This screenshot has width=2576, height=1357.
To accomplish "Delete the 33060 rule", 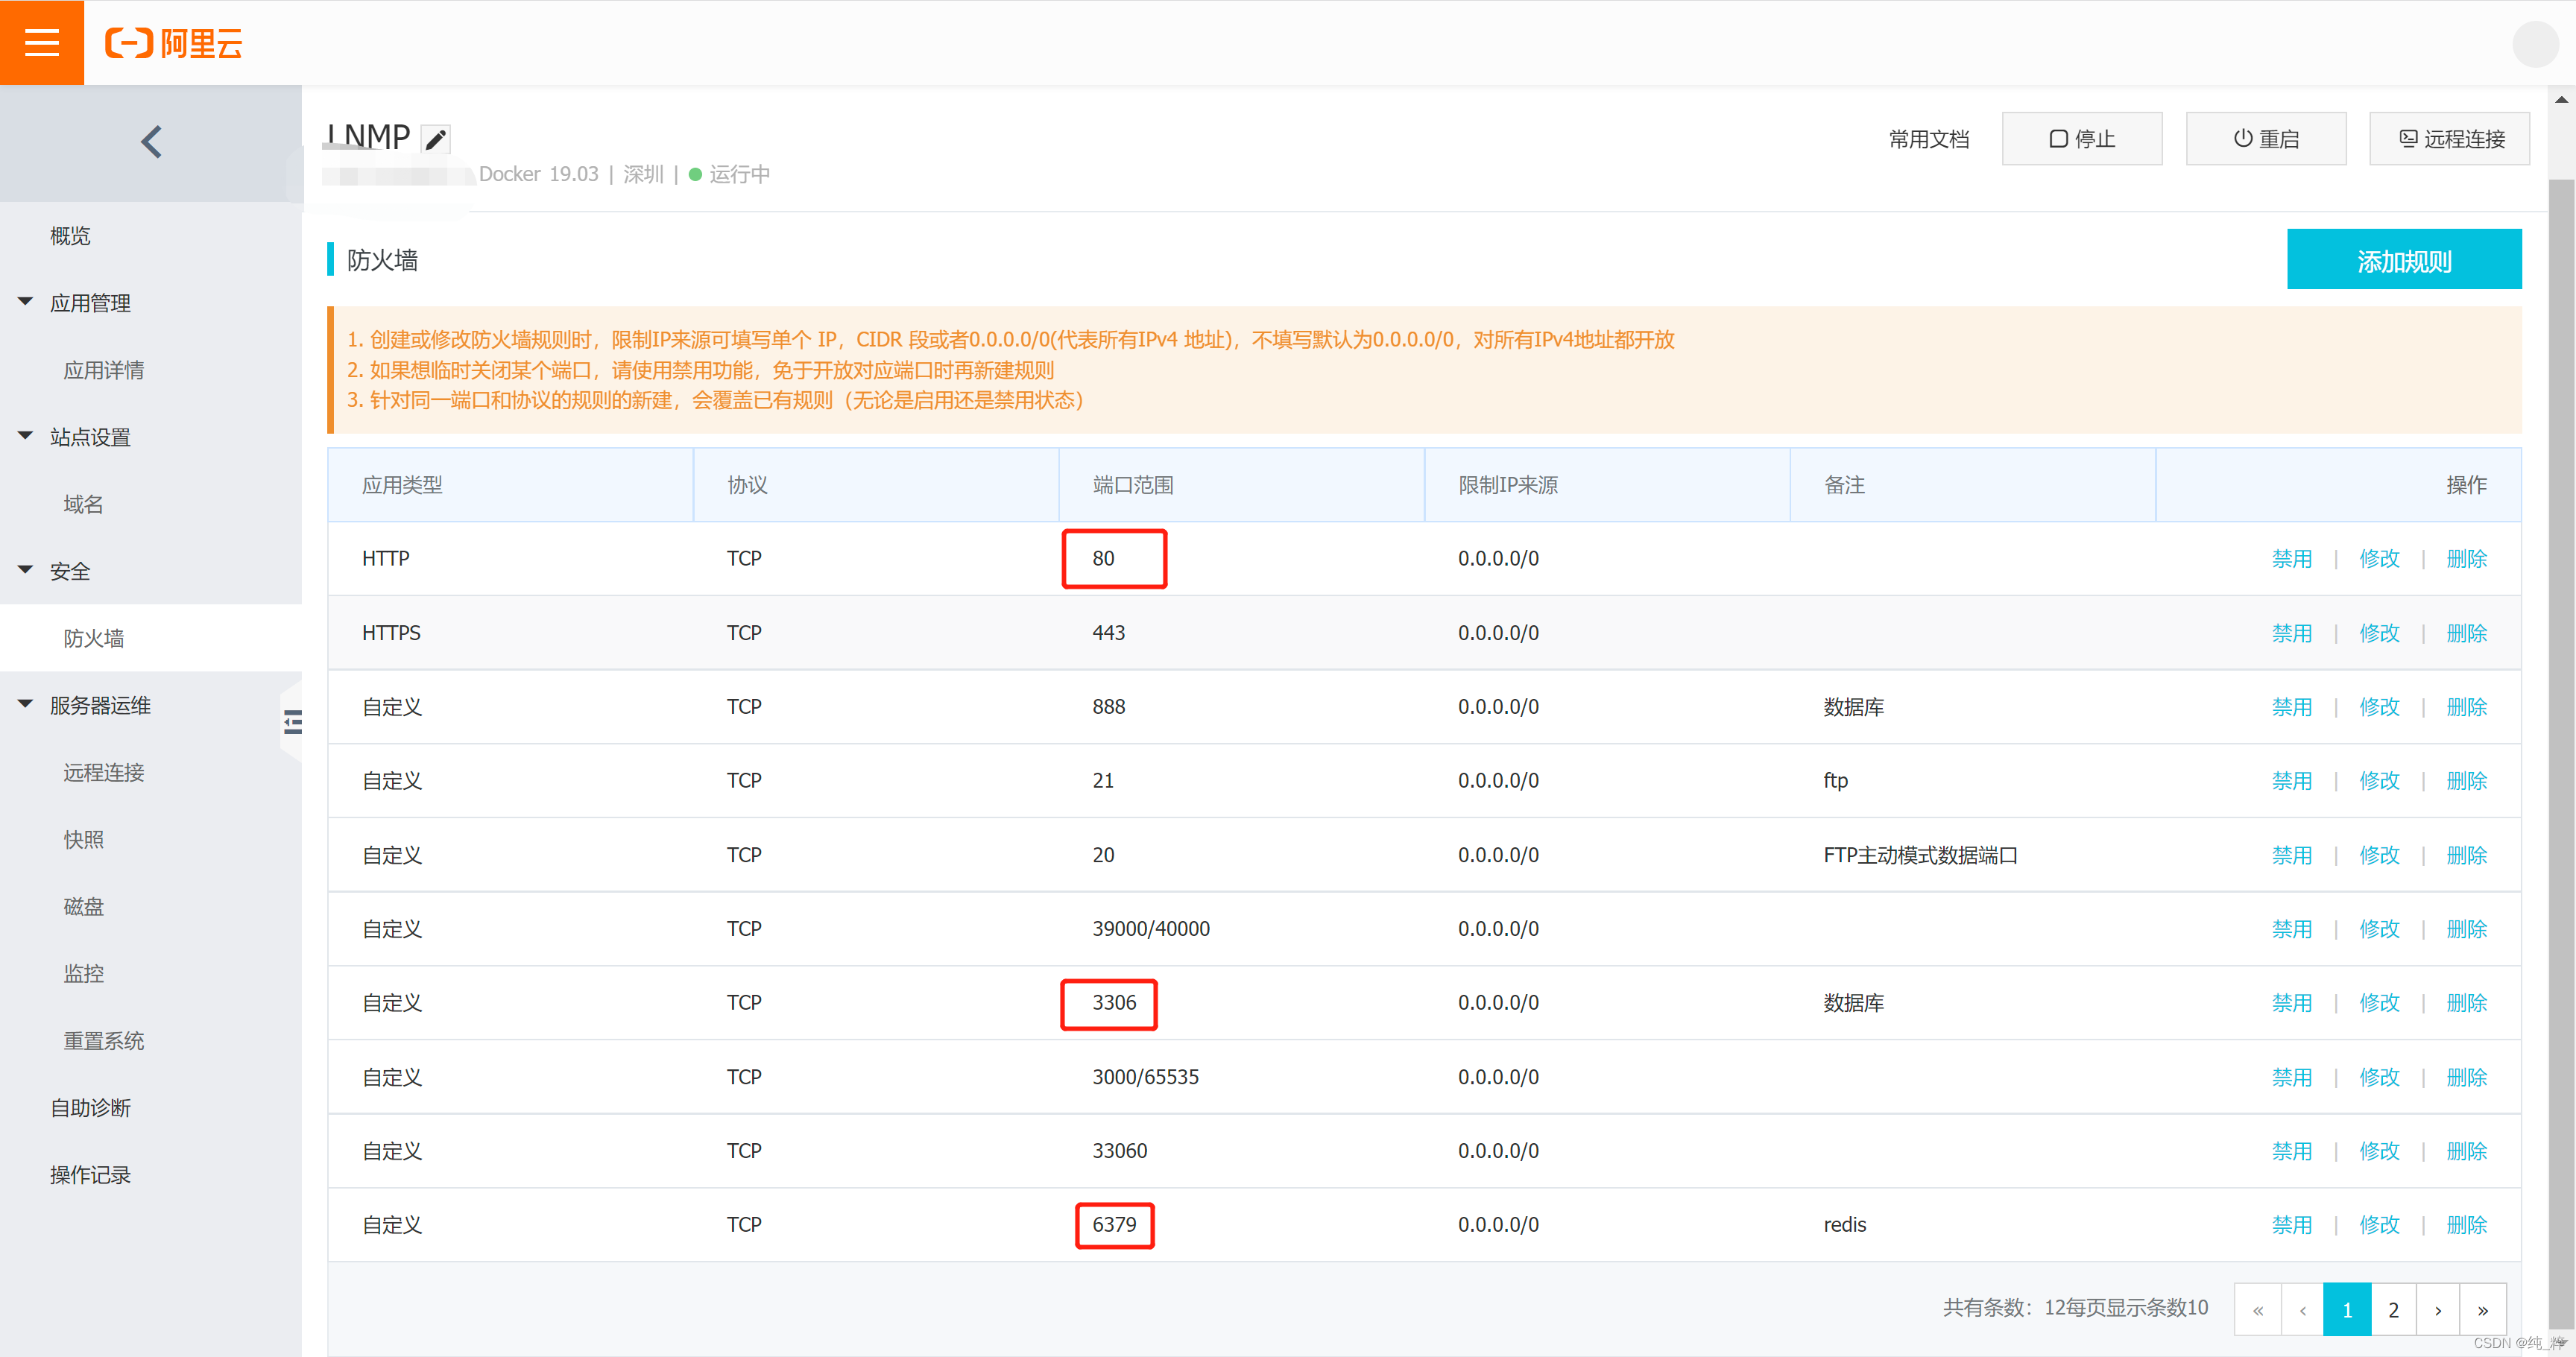I will [2467, 1150].
